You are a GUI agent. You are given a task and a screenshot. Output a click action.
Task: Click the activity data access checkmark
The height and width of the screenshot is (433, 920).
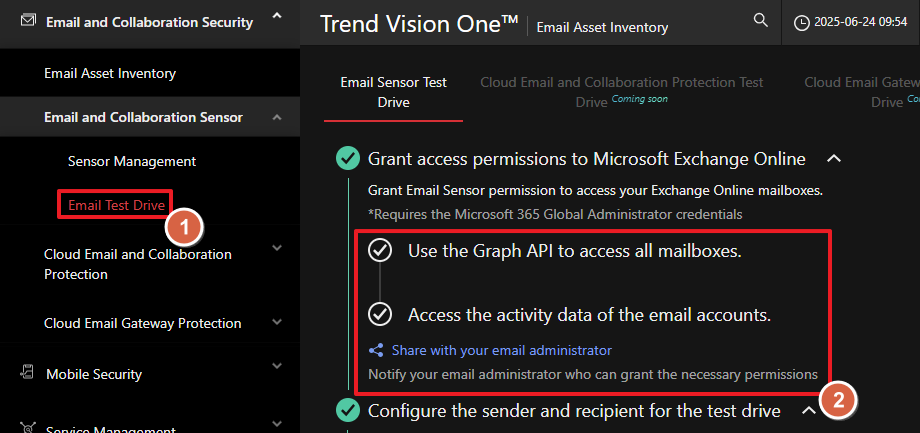click(380, 314)
